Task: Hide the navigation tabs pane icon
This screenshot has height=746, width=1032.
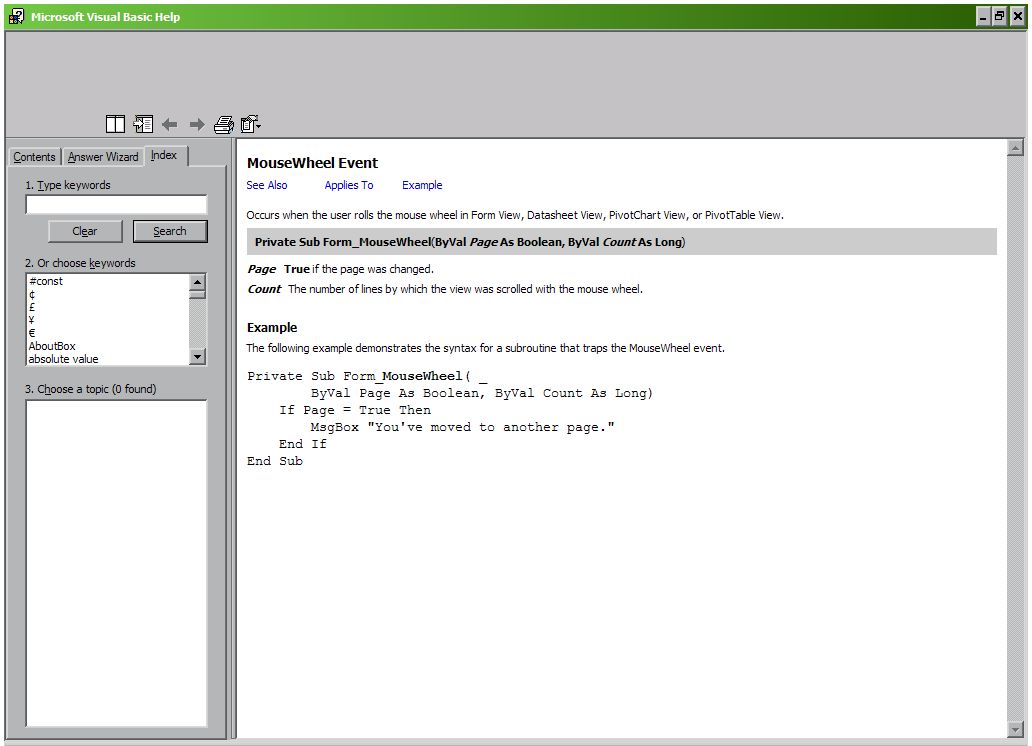Action: tap(143, 124)
